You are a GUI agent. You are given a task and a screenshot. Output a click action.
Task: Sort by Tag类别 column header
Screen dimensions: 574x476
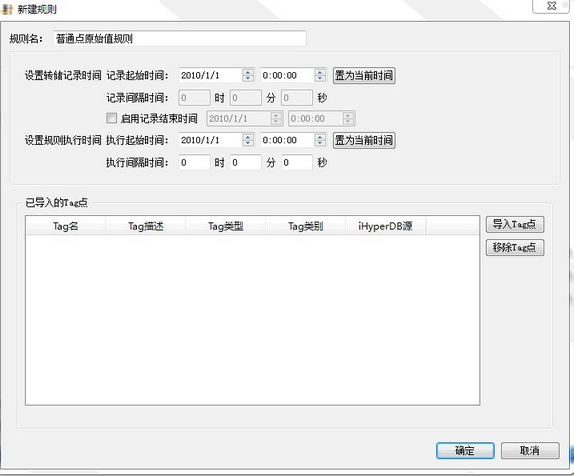point(305,226)
